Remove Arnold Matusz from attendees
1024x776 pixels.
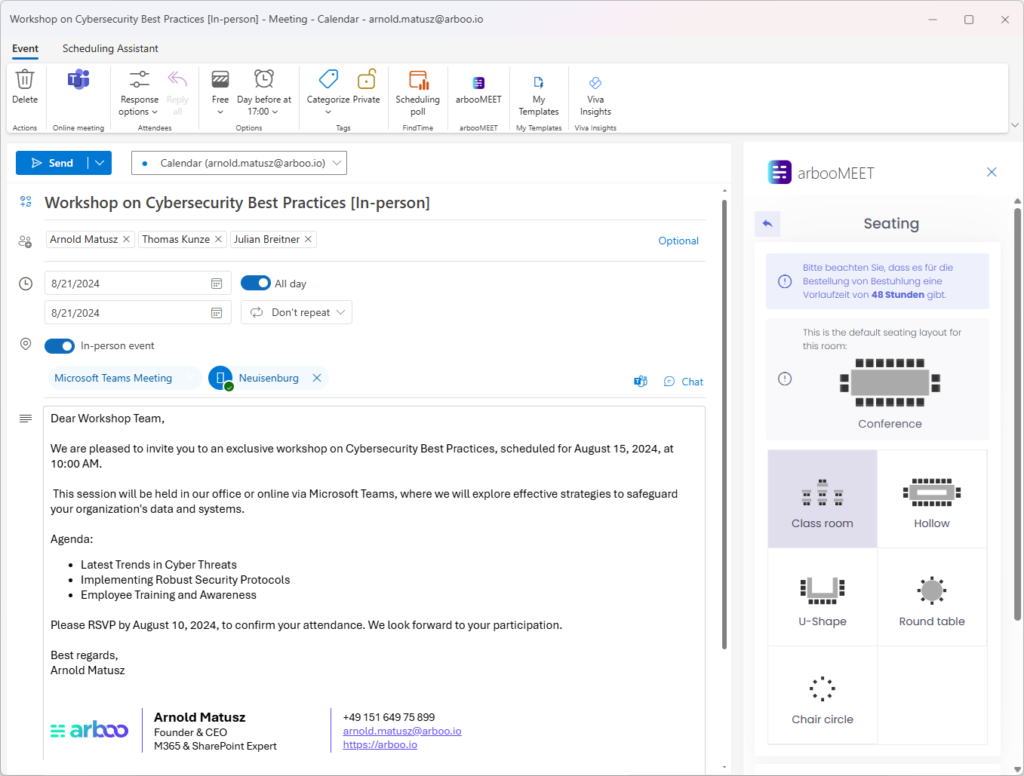click(x=127, y=239)
